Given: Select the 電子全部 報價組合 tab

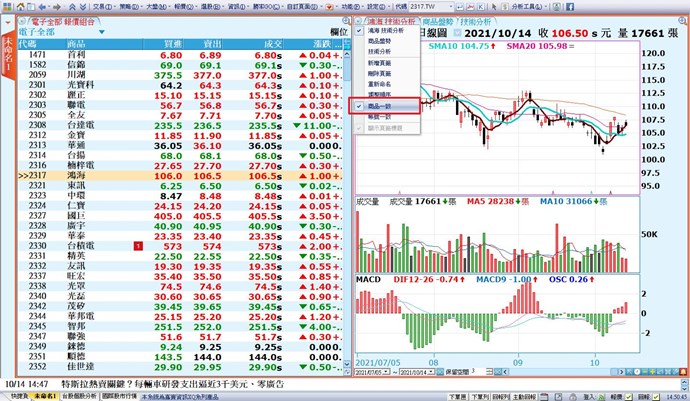Looking at the screenshot, I should (62, 22).
